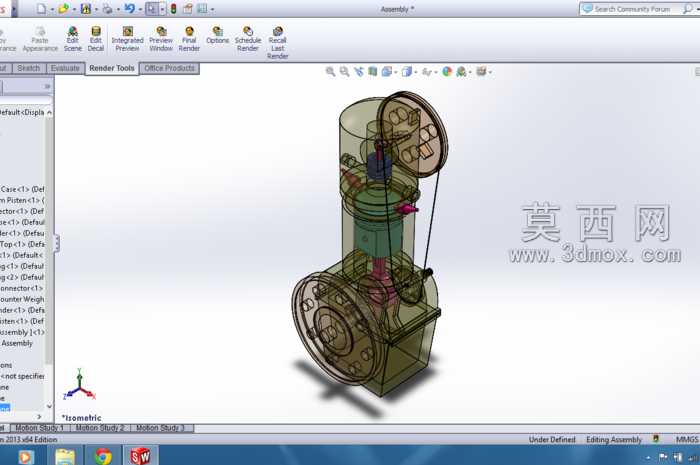Open dropdown arrow next to Print icon

pyautogui.click(x=118, y=9)
